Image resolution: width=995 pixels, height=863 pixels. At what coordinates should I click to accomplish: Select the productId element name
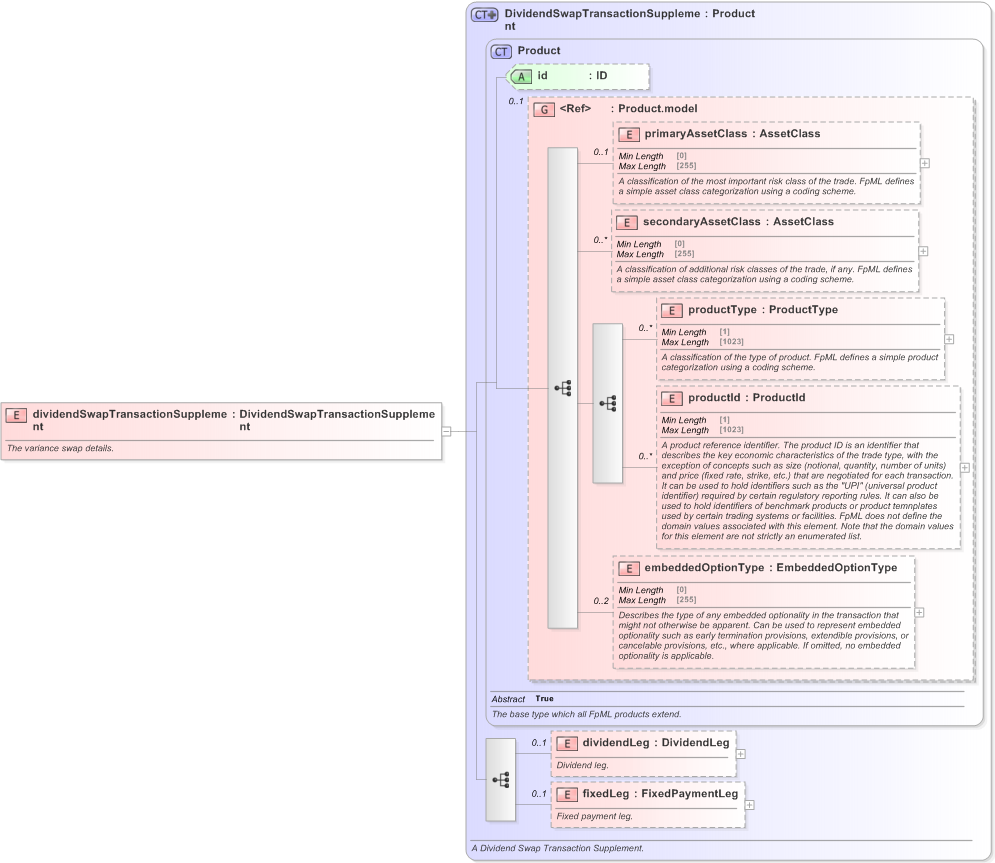[714, 398]
